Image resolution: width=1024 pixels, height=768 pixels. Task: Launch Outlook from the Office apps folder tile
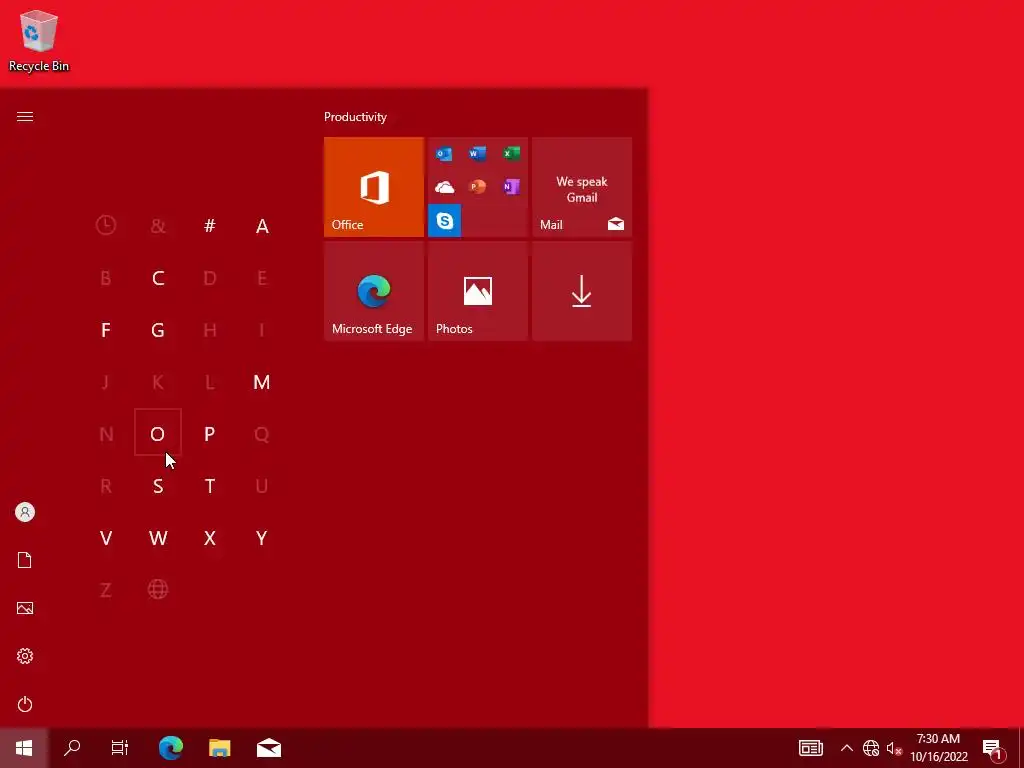click(x=444, y=154)
